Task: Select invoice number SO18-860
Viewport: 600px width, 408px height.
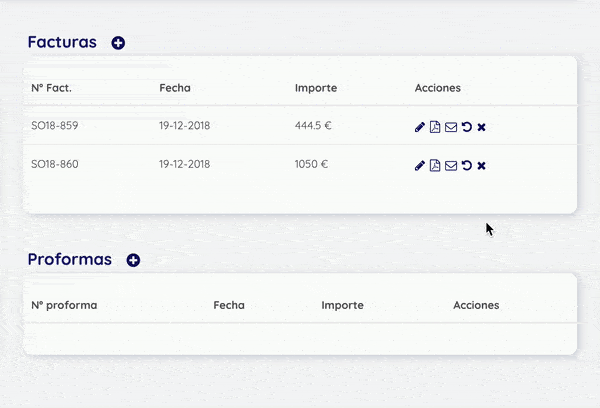Action: coord(55,164)
